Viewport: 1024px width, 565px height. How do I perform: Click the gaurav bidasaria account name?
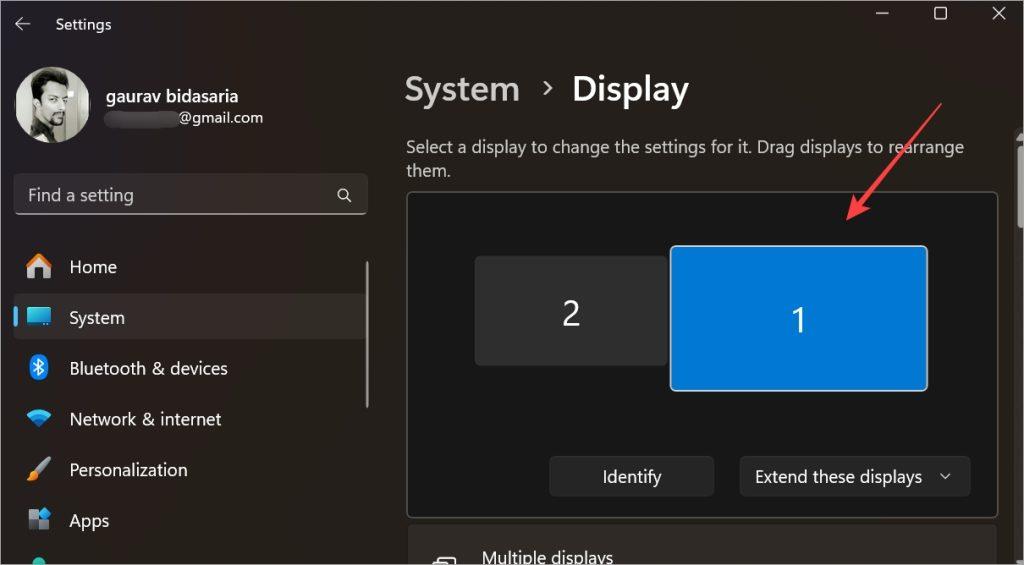tap(172, 97)
